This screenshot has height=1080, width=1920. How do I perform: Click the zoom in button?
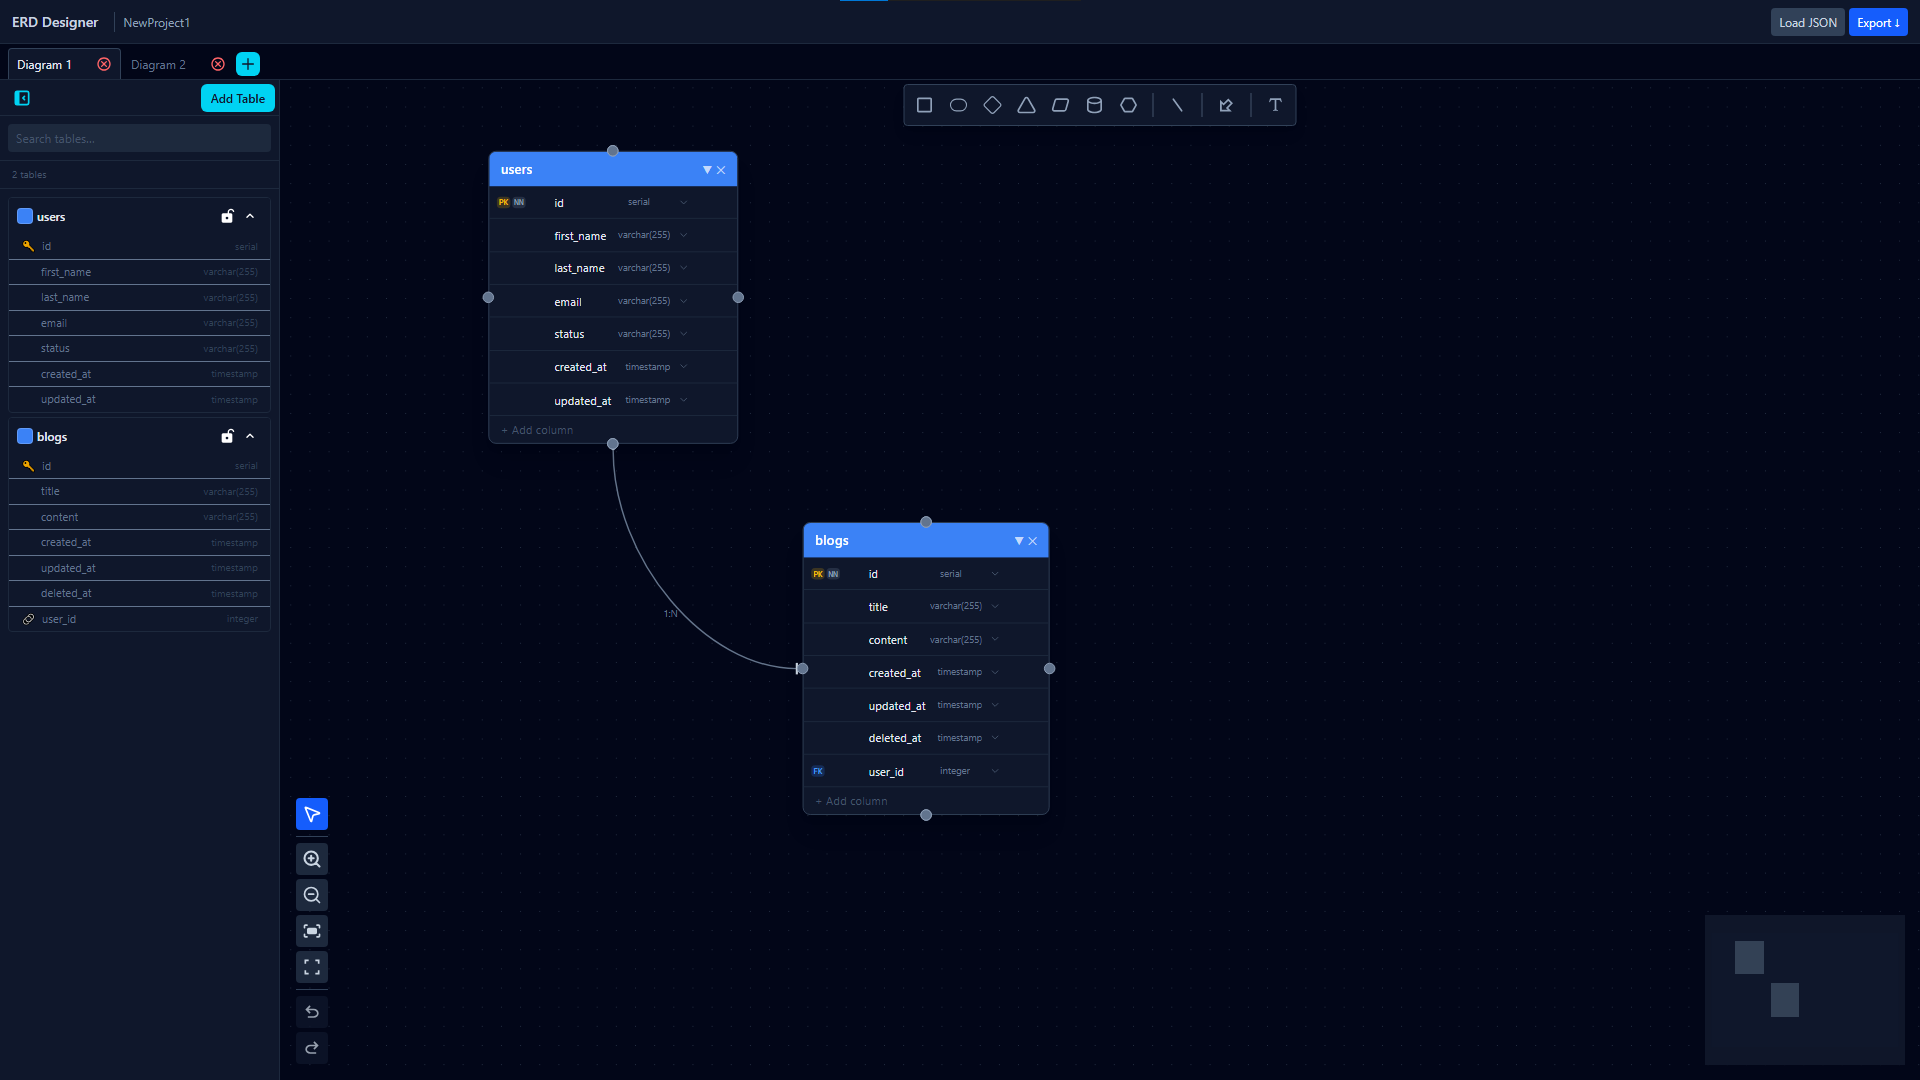tap(312, 859)
